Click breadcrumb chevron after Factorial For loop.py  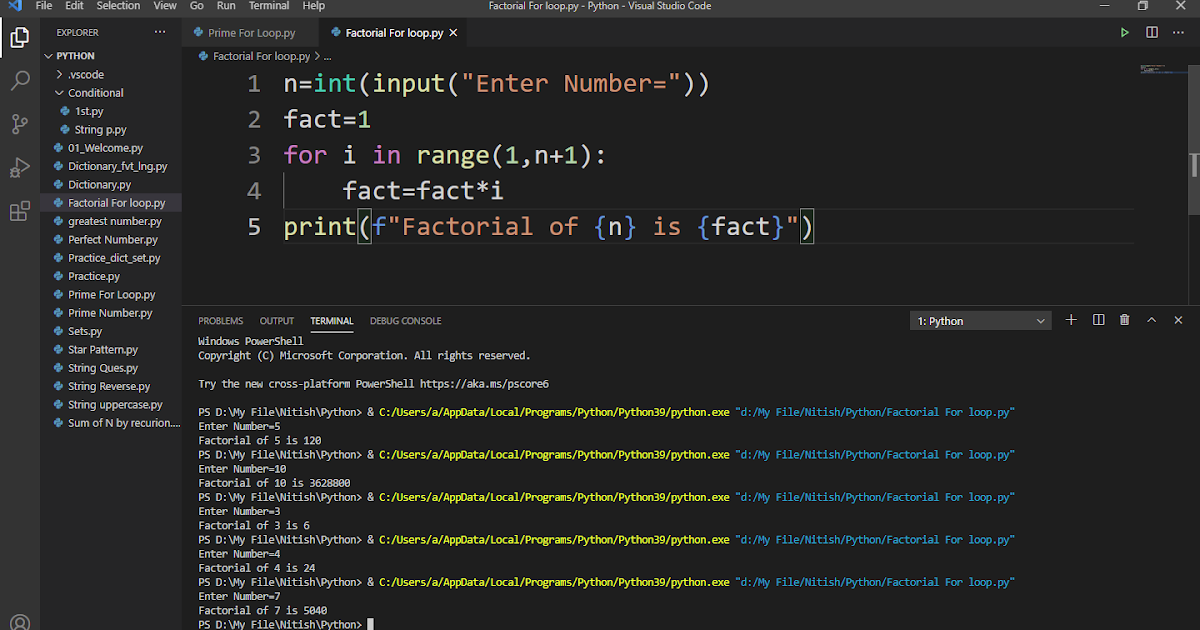317,57
